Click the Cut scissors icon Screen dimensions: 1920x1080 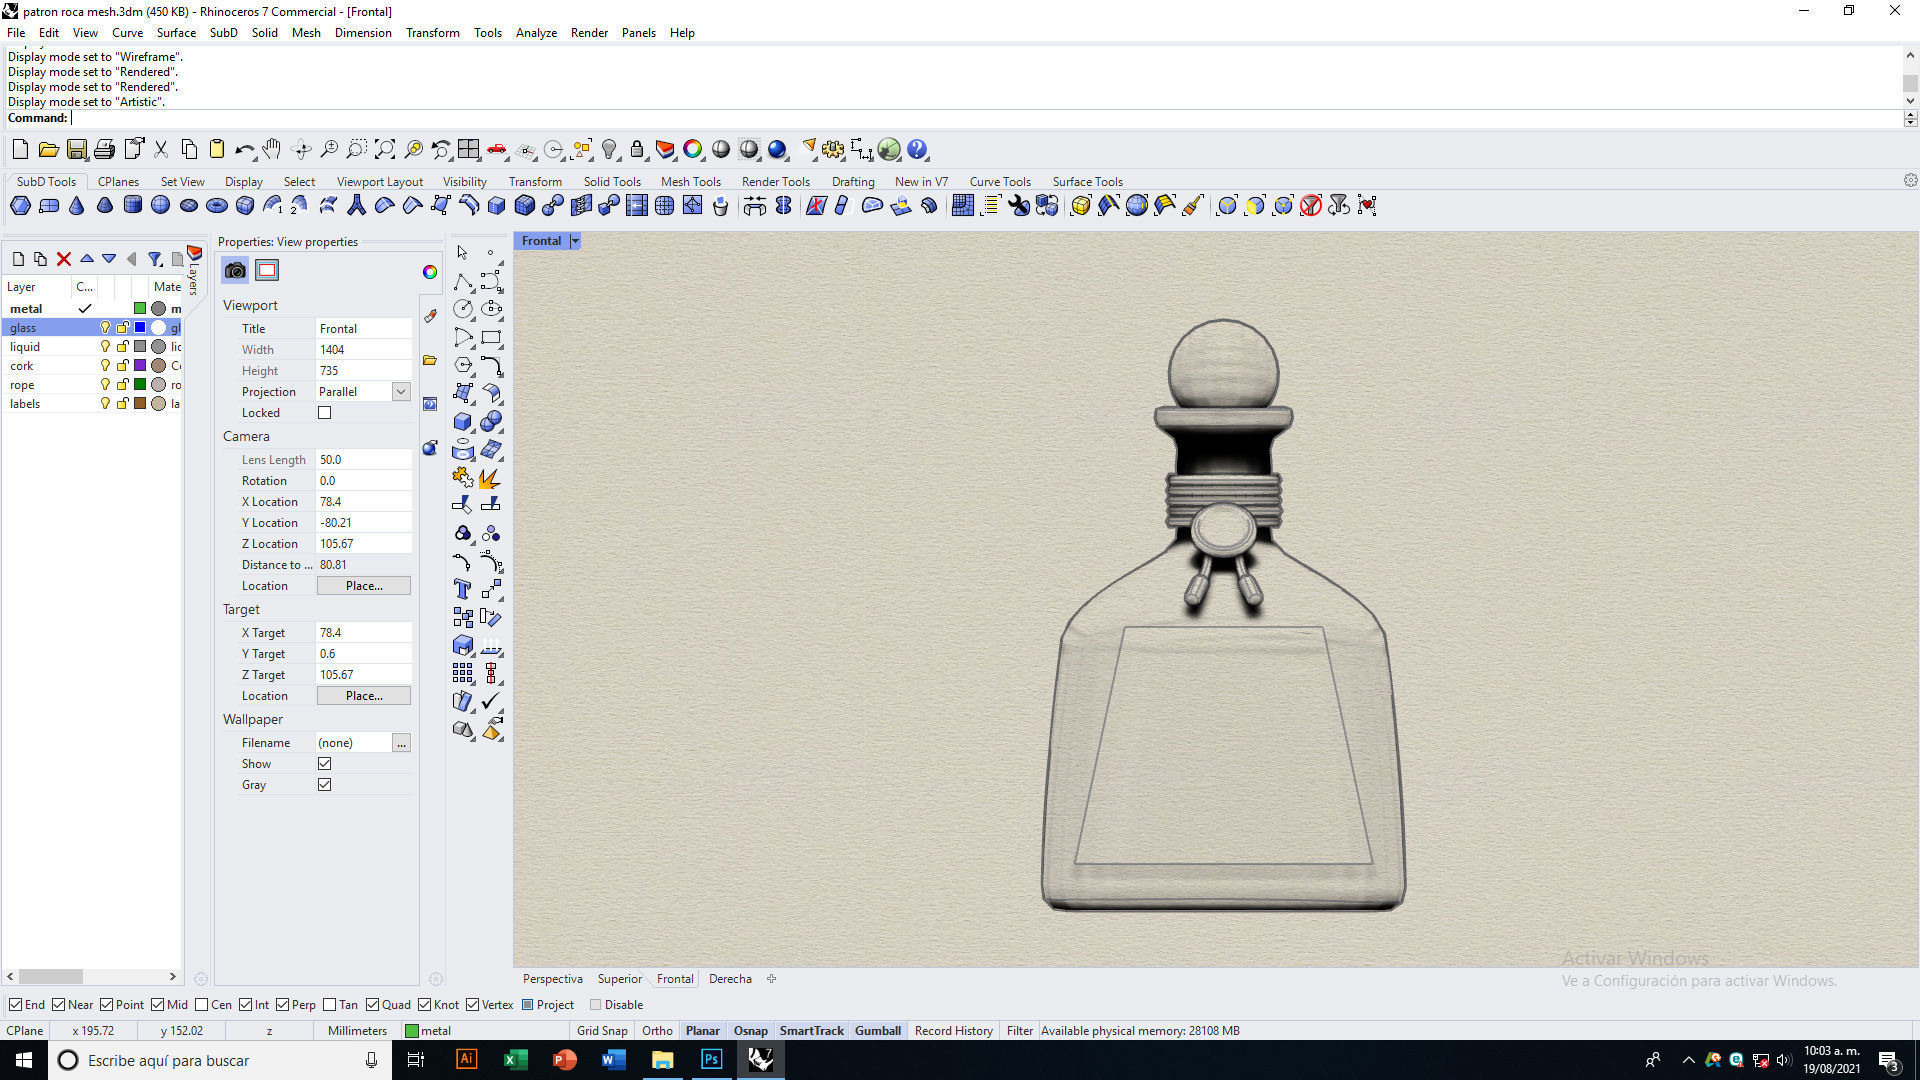[x=160, y=150]
